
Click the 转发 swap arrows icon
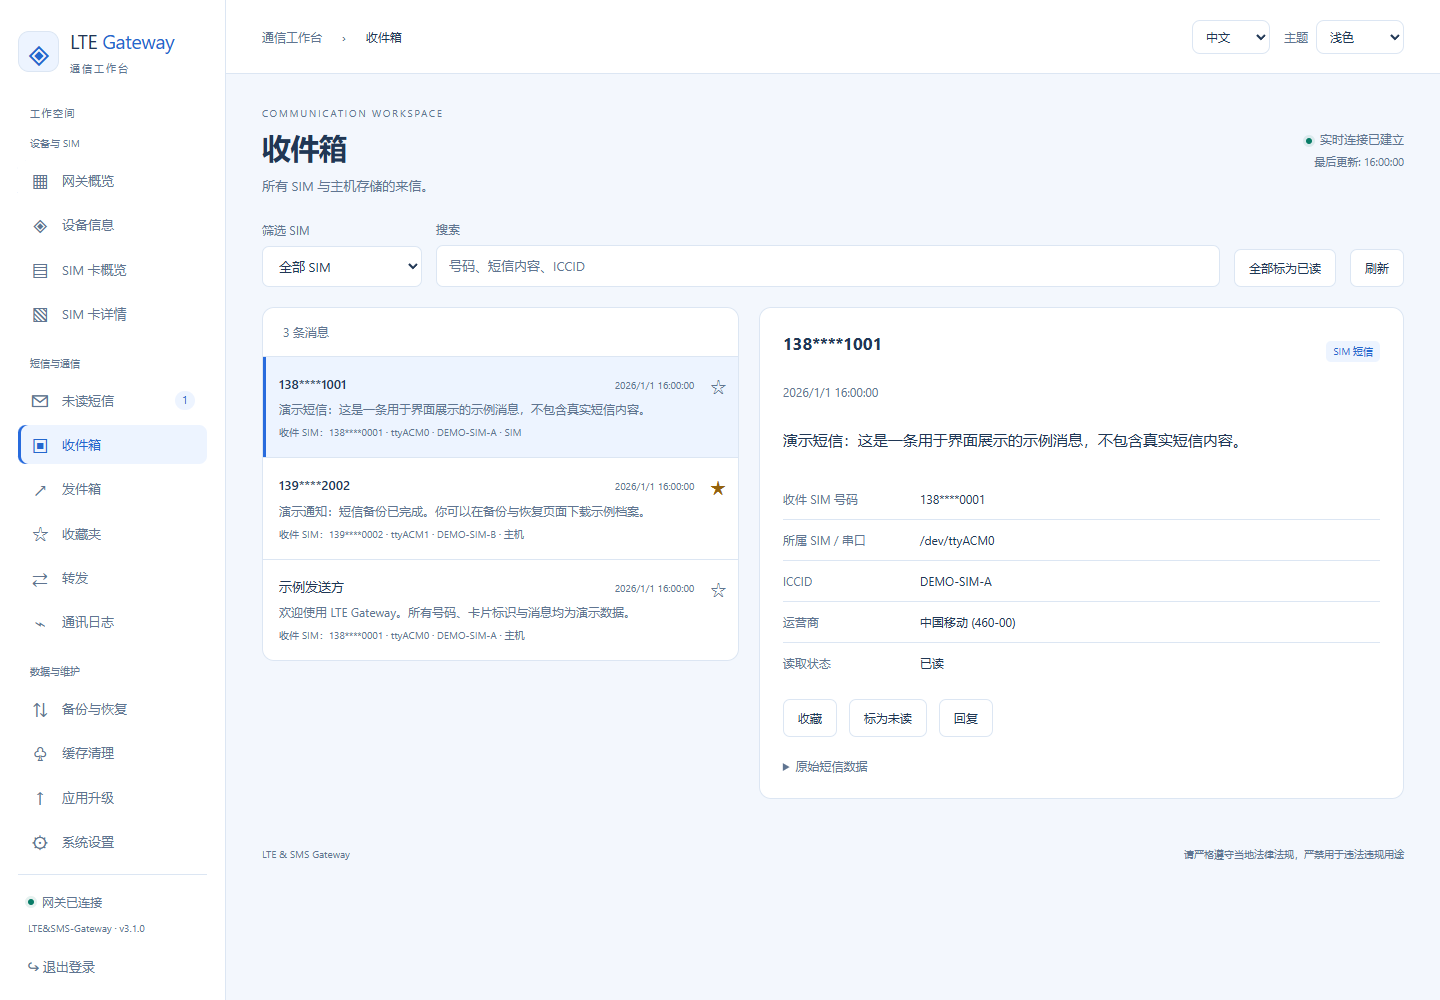pyautogui.click(x=40, y=579)
